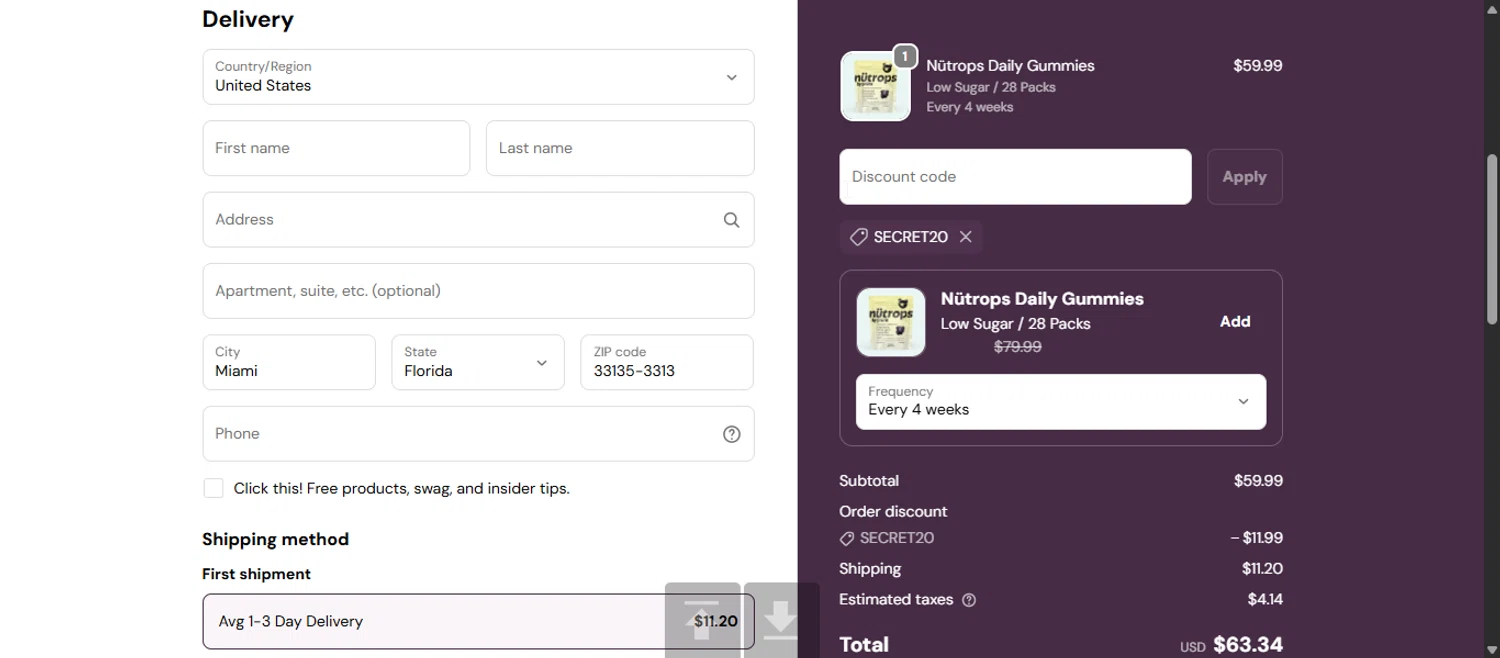Add the upsell Nütrops Daily Gummies
This screenshot has width=1500, height=658.
point(1235,322)
